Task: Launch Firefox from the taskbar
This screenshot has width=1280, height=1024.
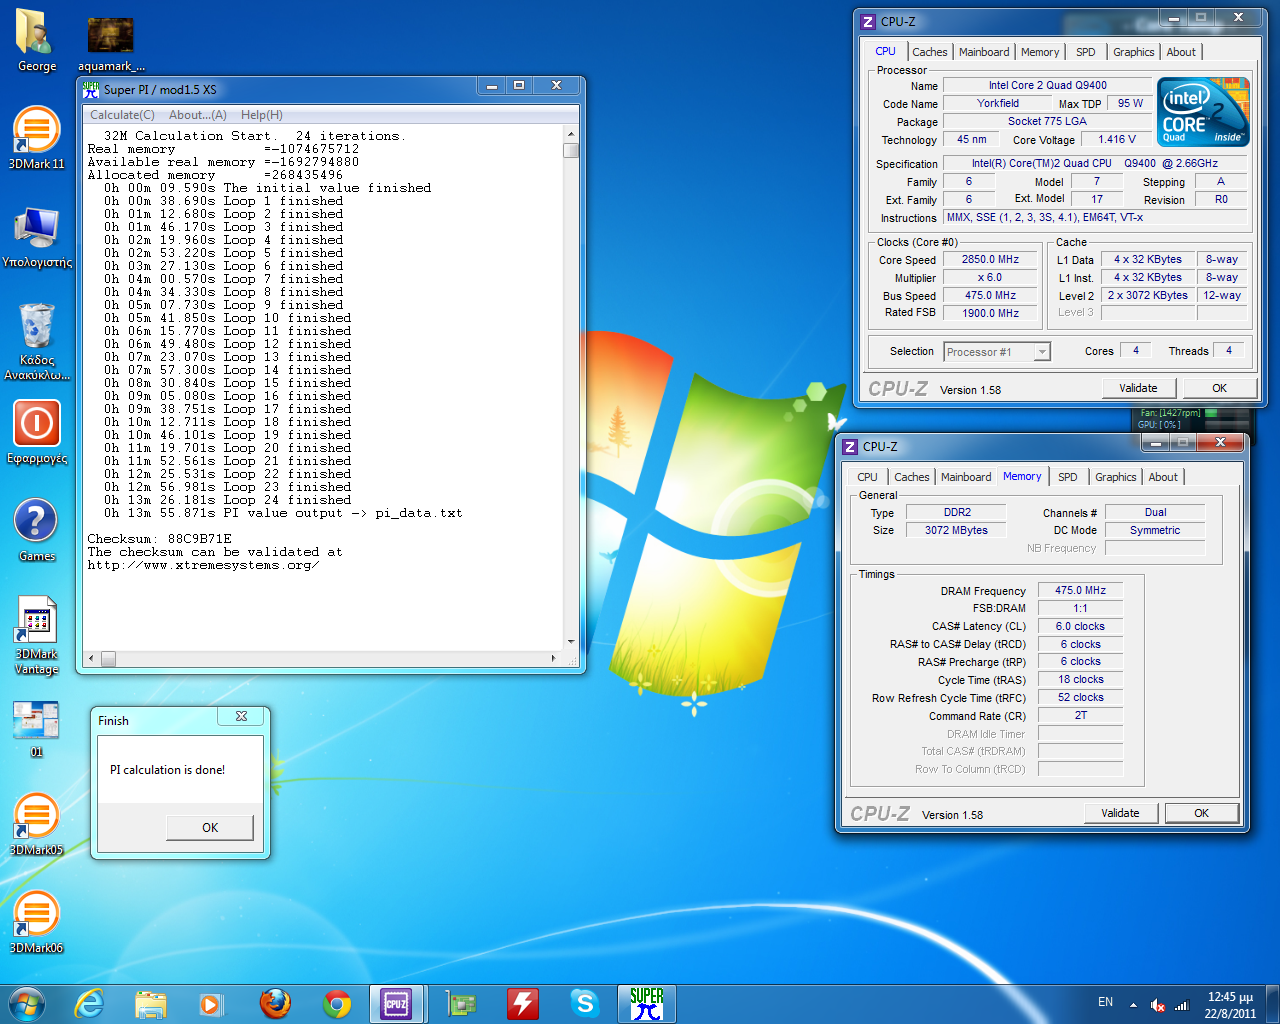Action: [275, 1003]
